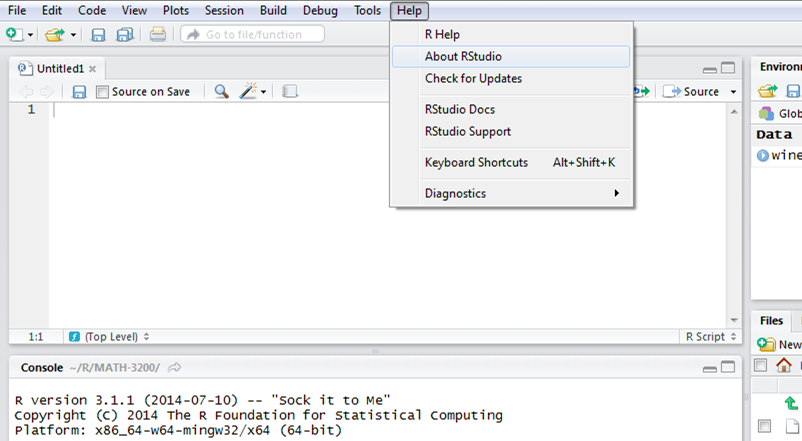Click editor scrollbar down arrow
Screen dimensions: 802x441
(x=734, y=320)
